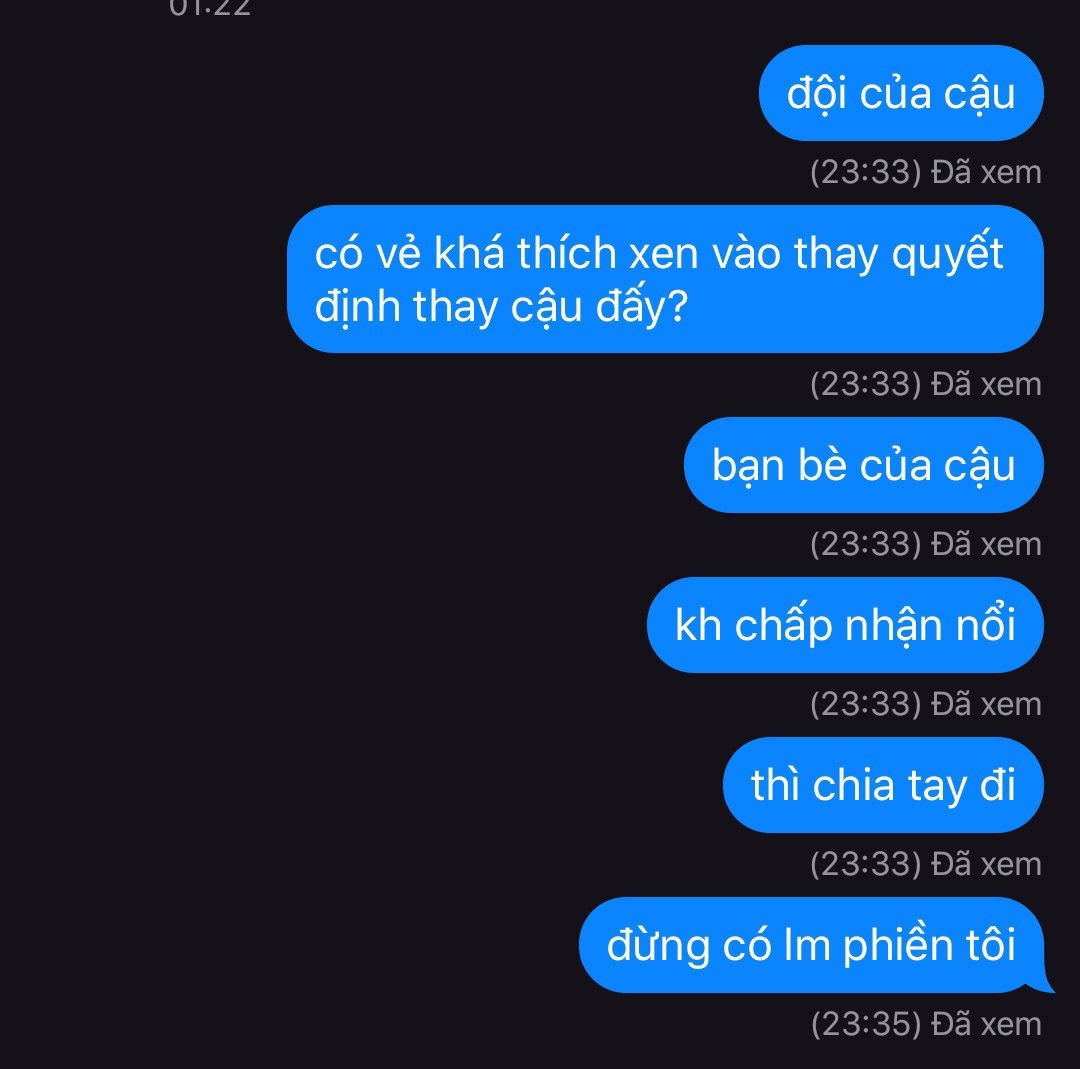Click "Đã xem" below "đội của cậu"
The image size is (1080, 1069).
tap(986, 172)
